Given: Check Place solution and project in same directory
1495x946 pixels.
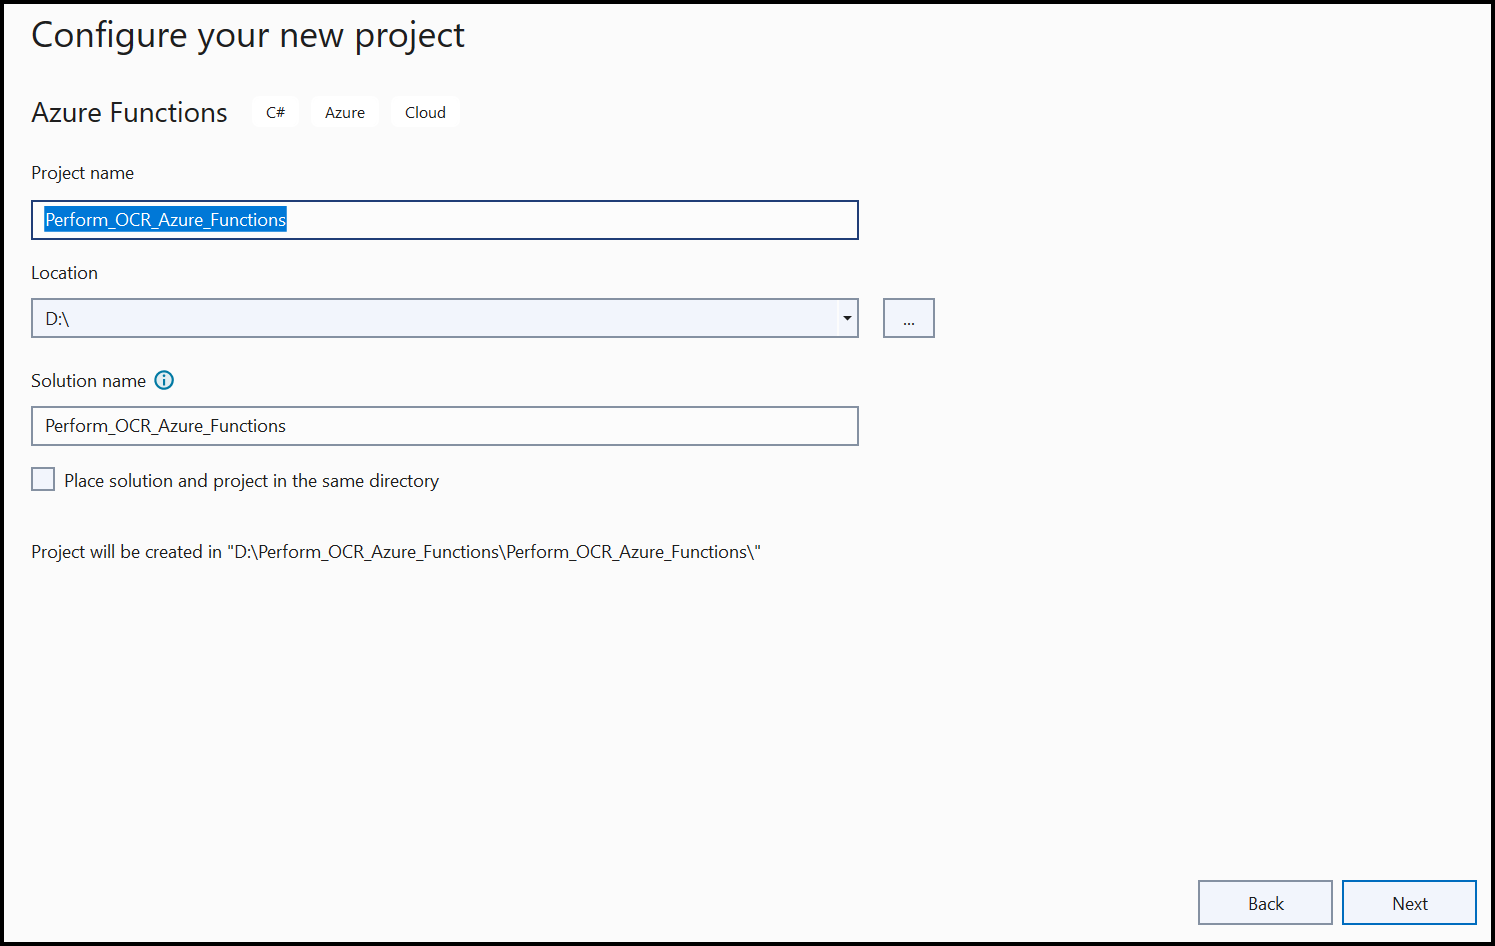Looking at the screenshot, I should click(42, 479).
